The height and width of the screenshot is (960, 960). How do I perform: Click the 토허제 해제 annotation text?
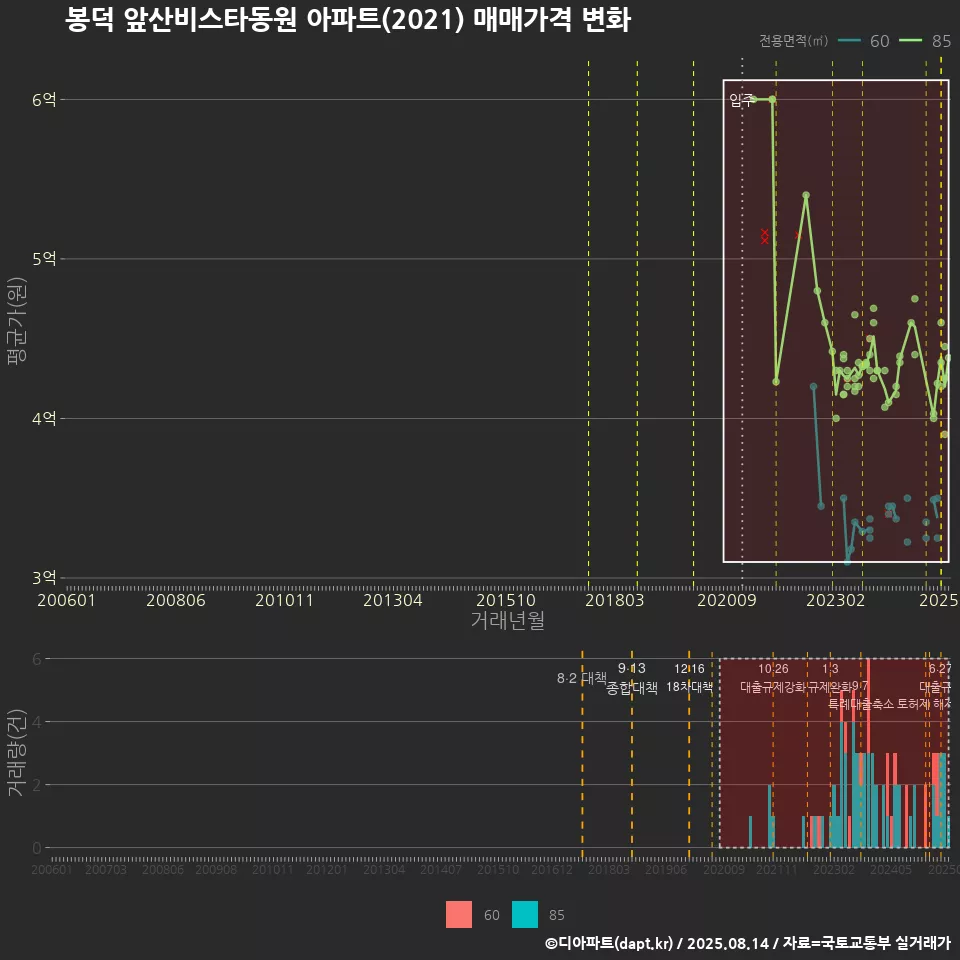924,704
